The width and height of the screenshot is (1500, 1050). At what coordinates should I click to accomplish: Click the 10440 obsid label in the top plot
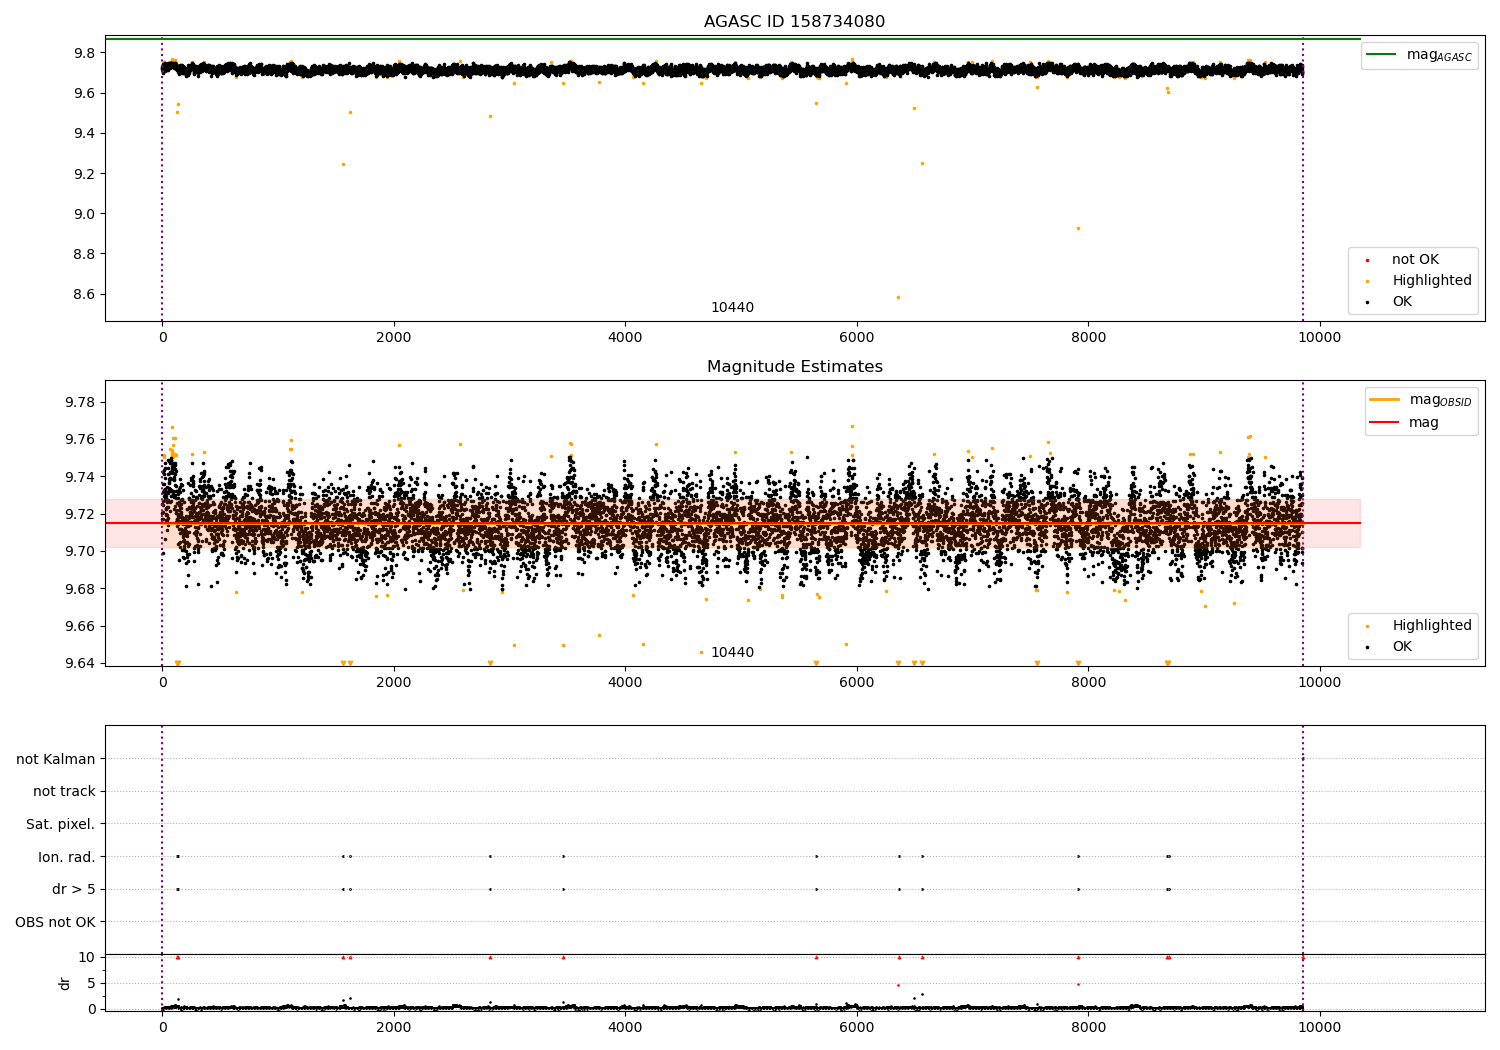click(x=732, y=308)
